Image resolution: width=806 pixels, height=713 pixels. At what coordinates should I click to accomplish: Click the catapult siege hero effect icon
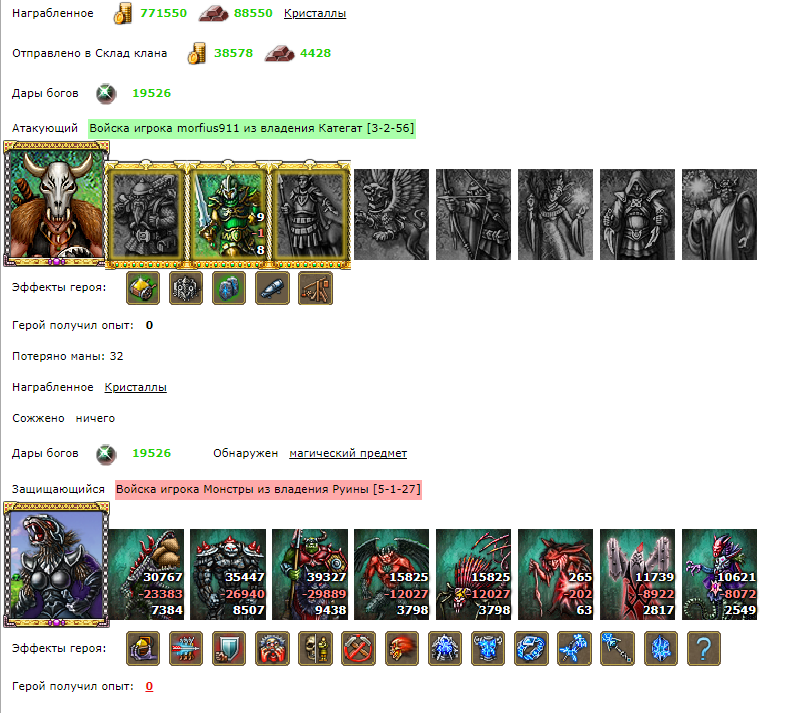click(x=315, y=288)
